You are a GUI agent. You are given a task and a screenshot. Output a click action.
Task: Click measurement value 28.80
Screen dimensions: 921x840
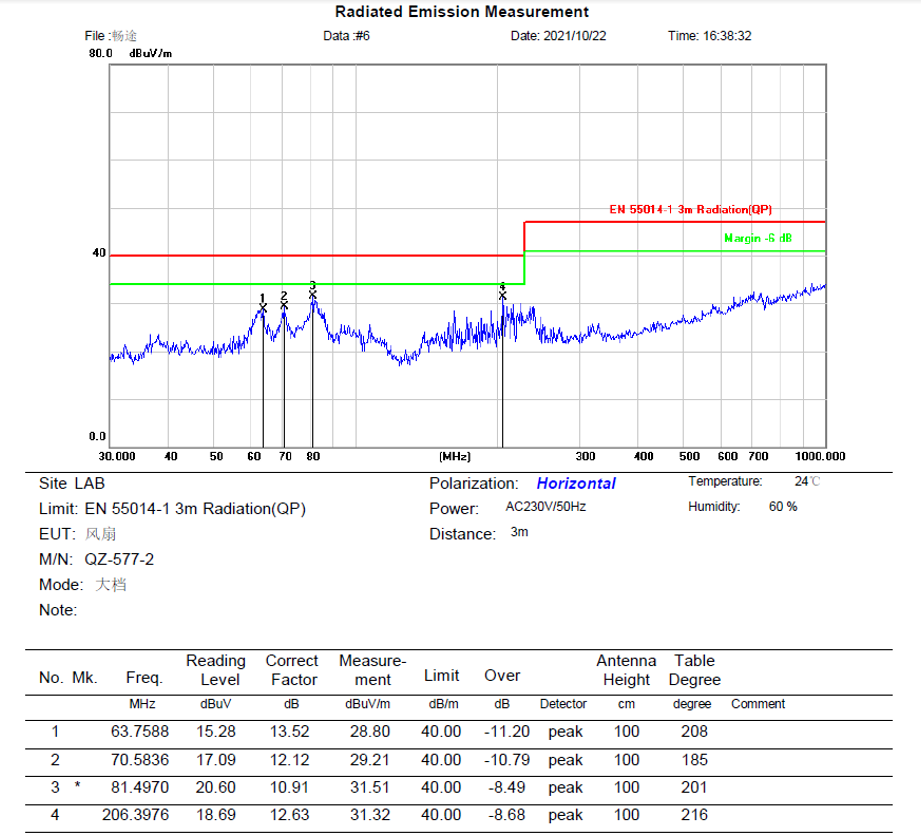click(369, 731)
